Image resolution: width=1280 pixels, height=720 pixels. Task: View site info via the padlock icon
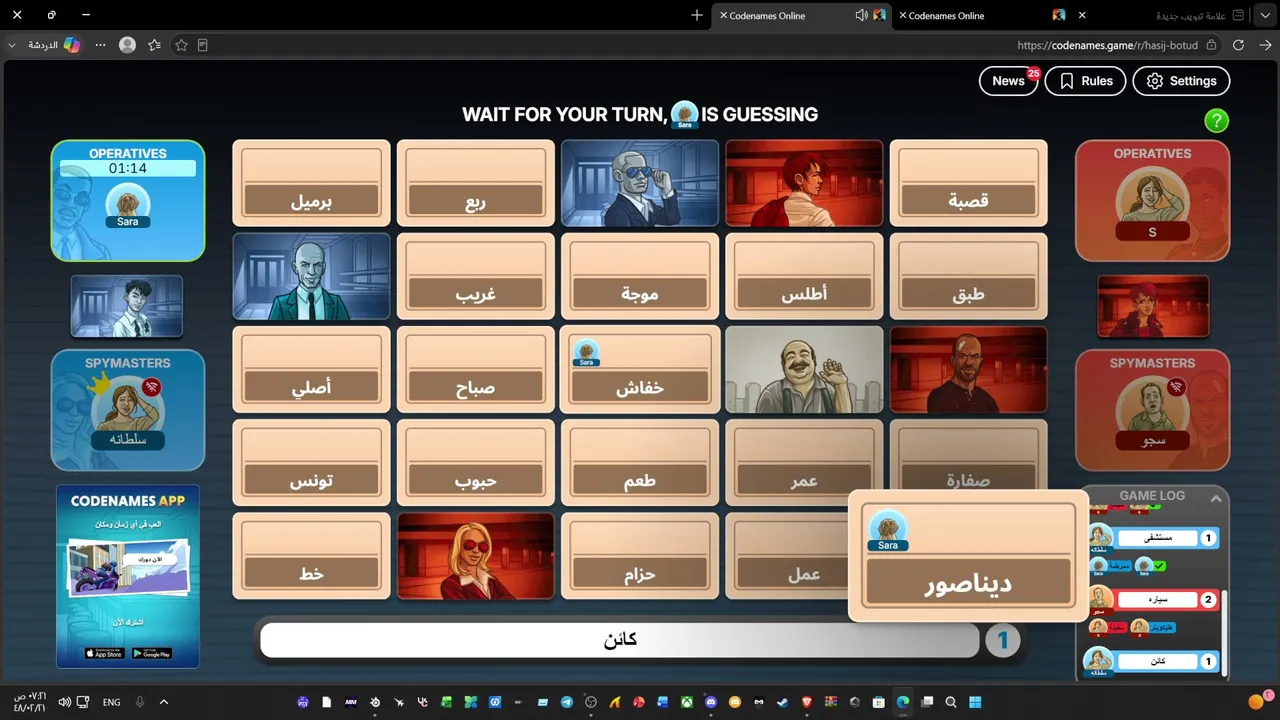(x=1211, y=45)
